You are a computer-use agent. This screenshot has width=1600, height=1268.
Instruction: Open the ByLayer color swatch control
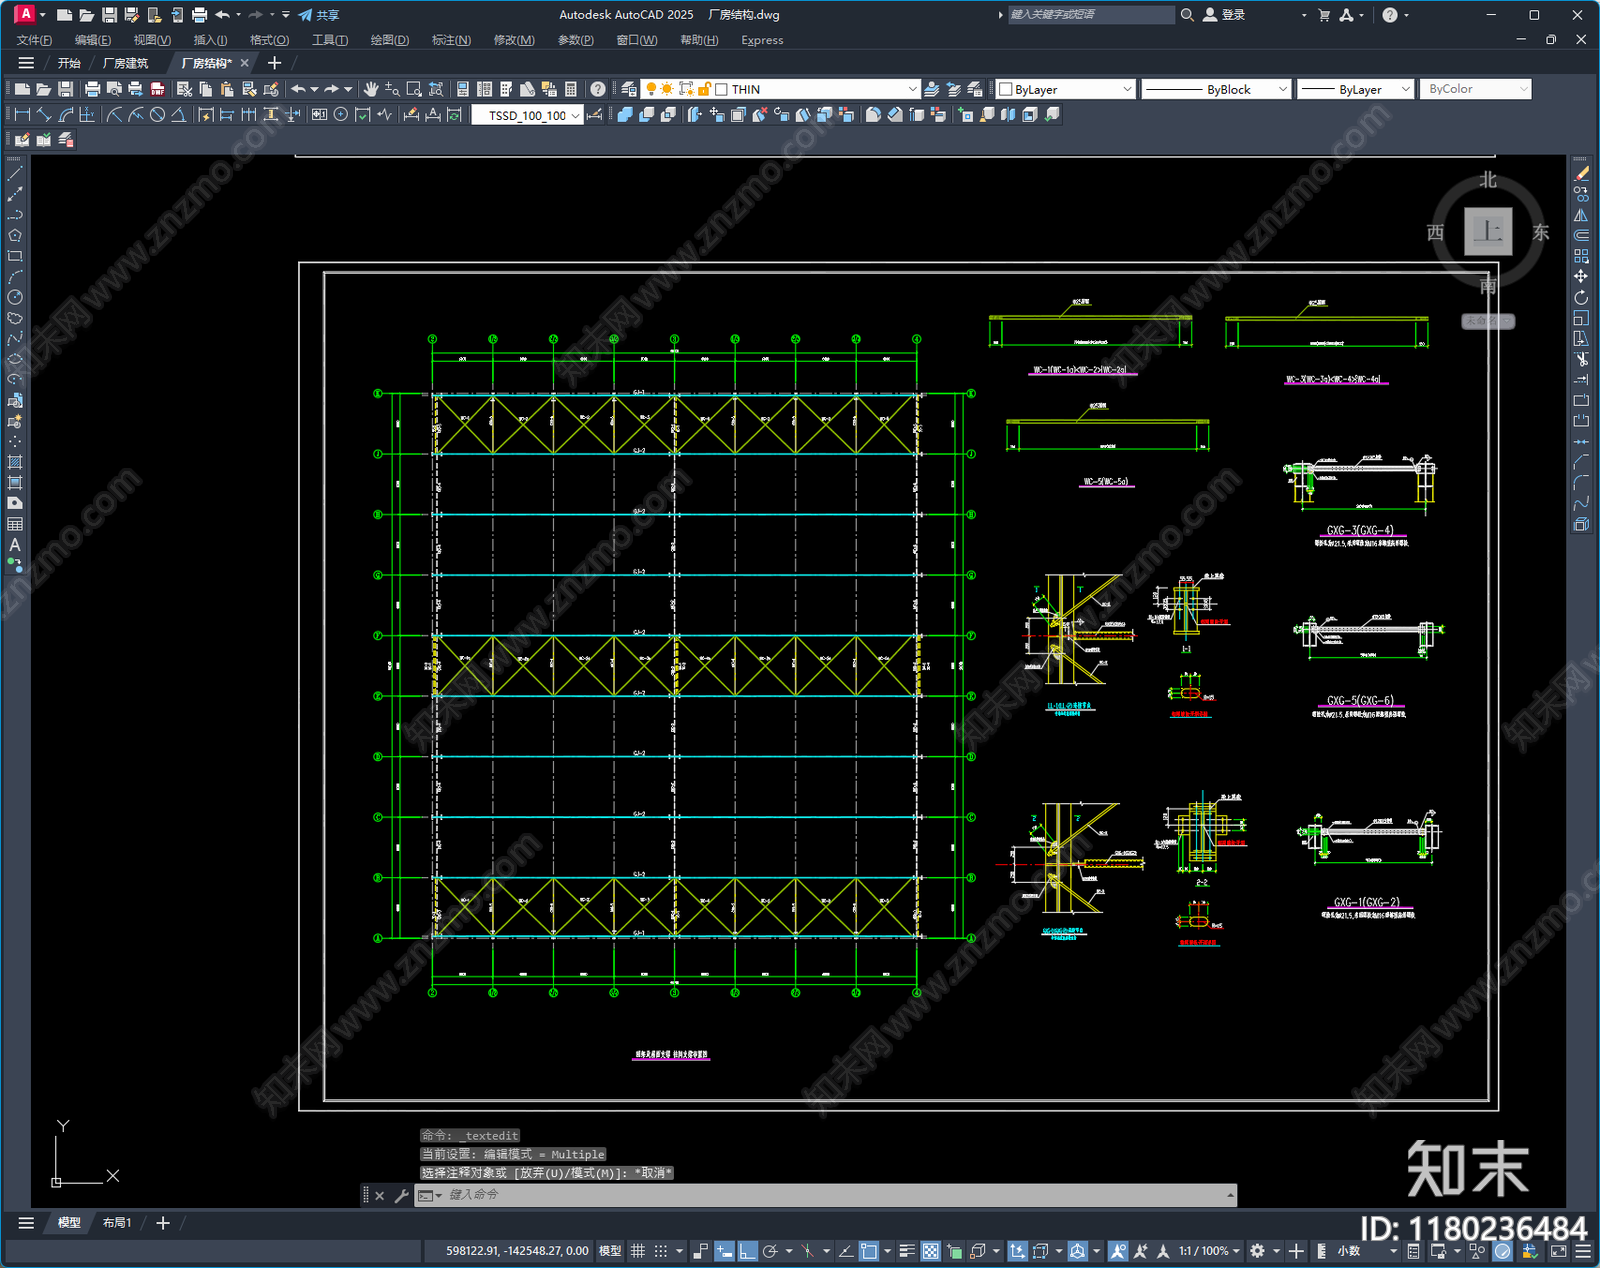[x=1066, y=89]
